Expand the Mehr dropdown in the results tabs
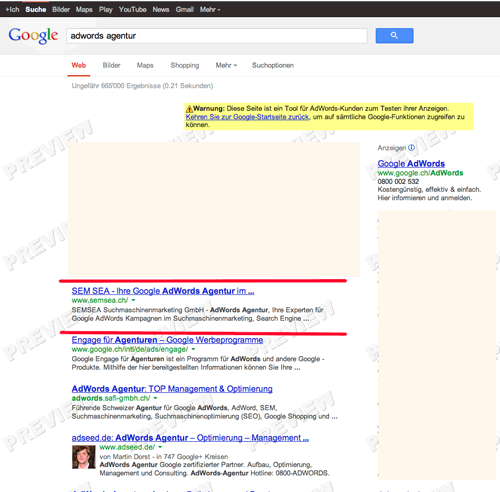Screen dimensions: 500x492 (226, 65)
